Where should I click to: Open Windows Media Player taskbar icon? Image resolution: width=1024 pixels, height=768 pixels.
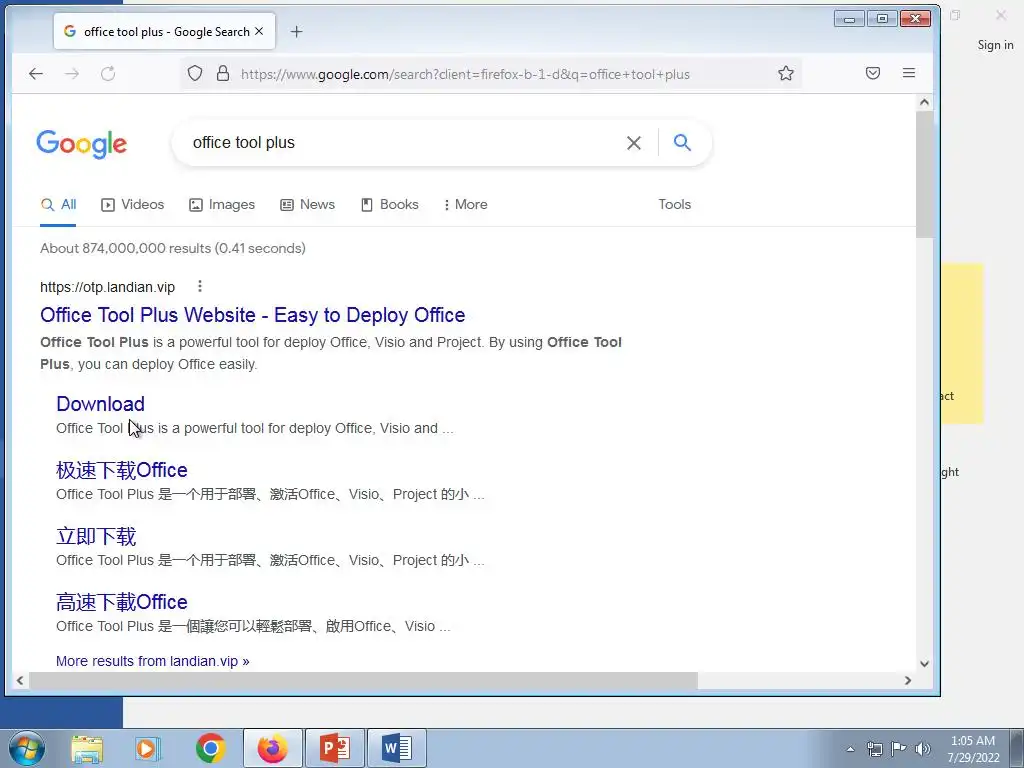(x=148, y=748)
